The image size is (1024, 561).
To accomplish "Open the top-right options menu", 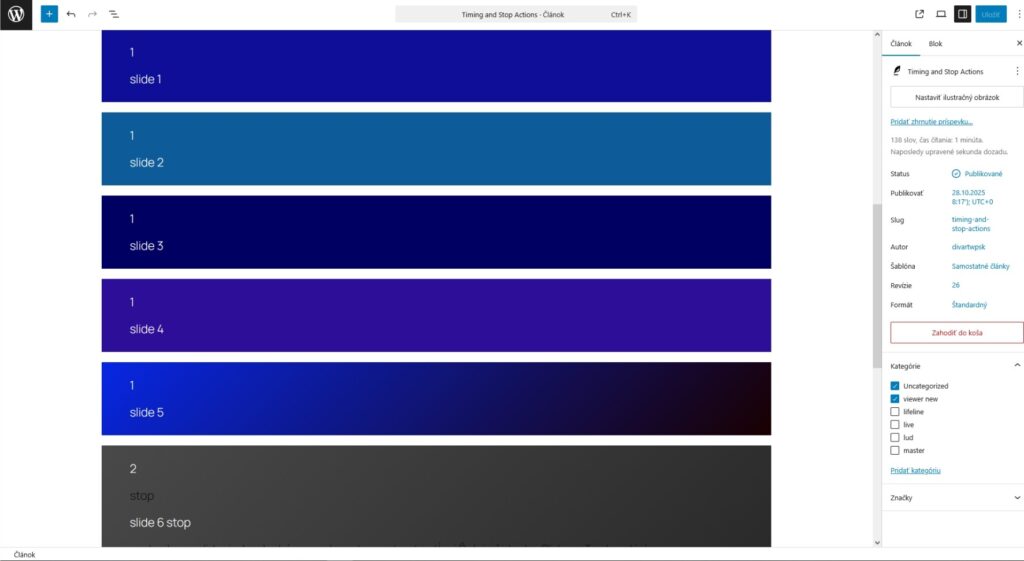I will click(1018, 15).
